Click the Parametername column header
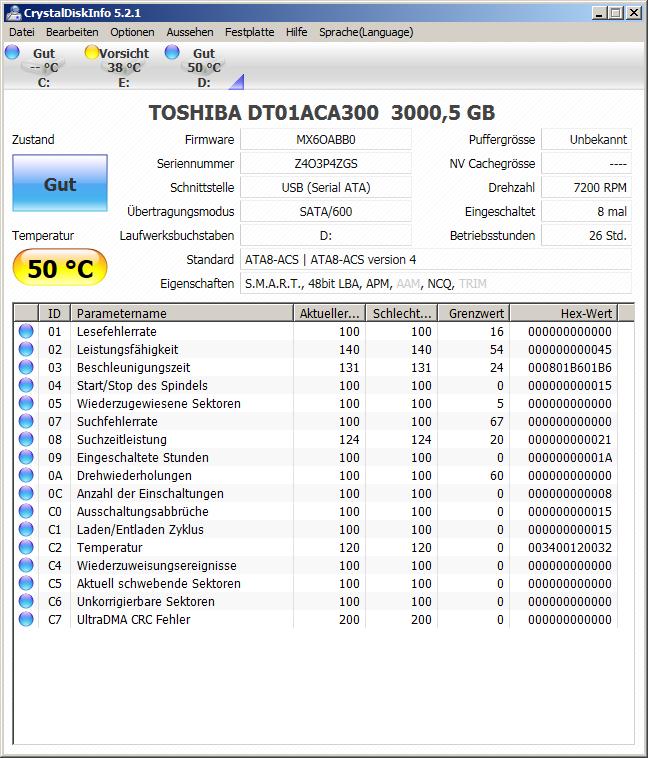 [182, 313]
